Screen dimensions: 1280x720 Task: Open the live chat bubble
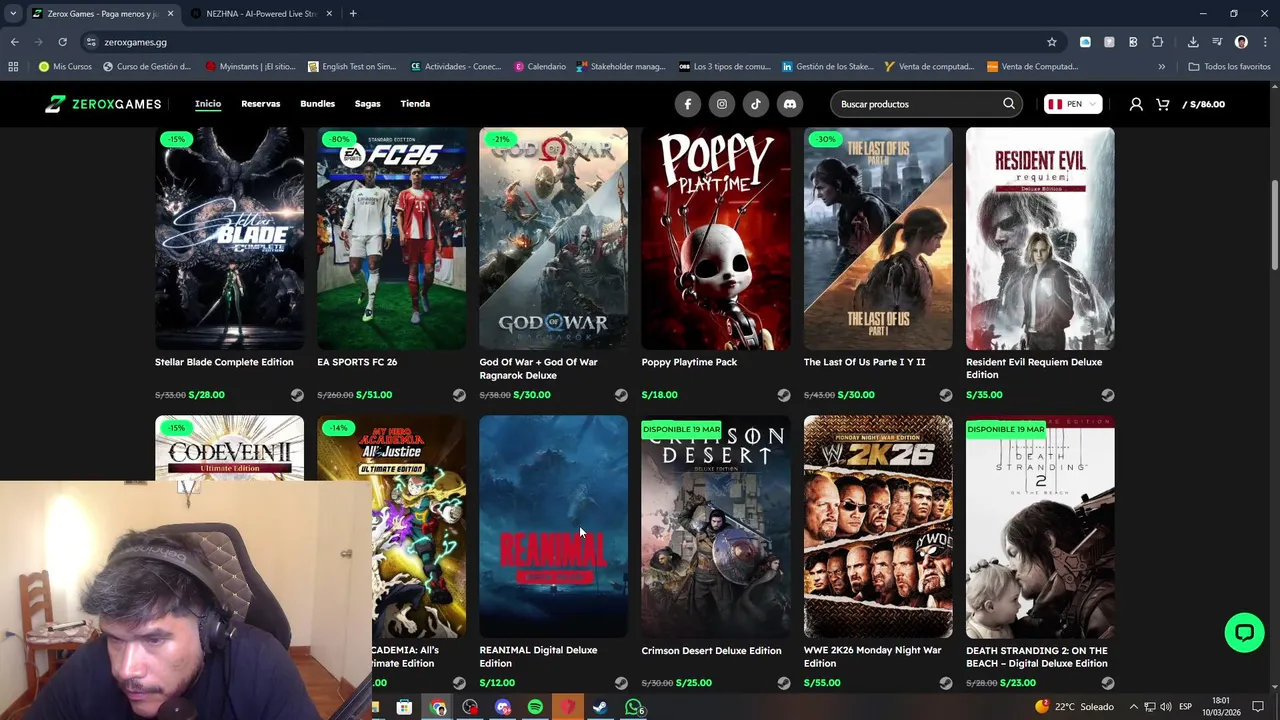click(1244, 633)
